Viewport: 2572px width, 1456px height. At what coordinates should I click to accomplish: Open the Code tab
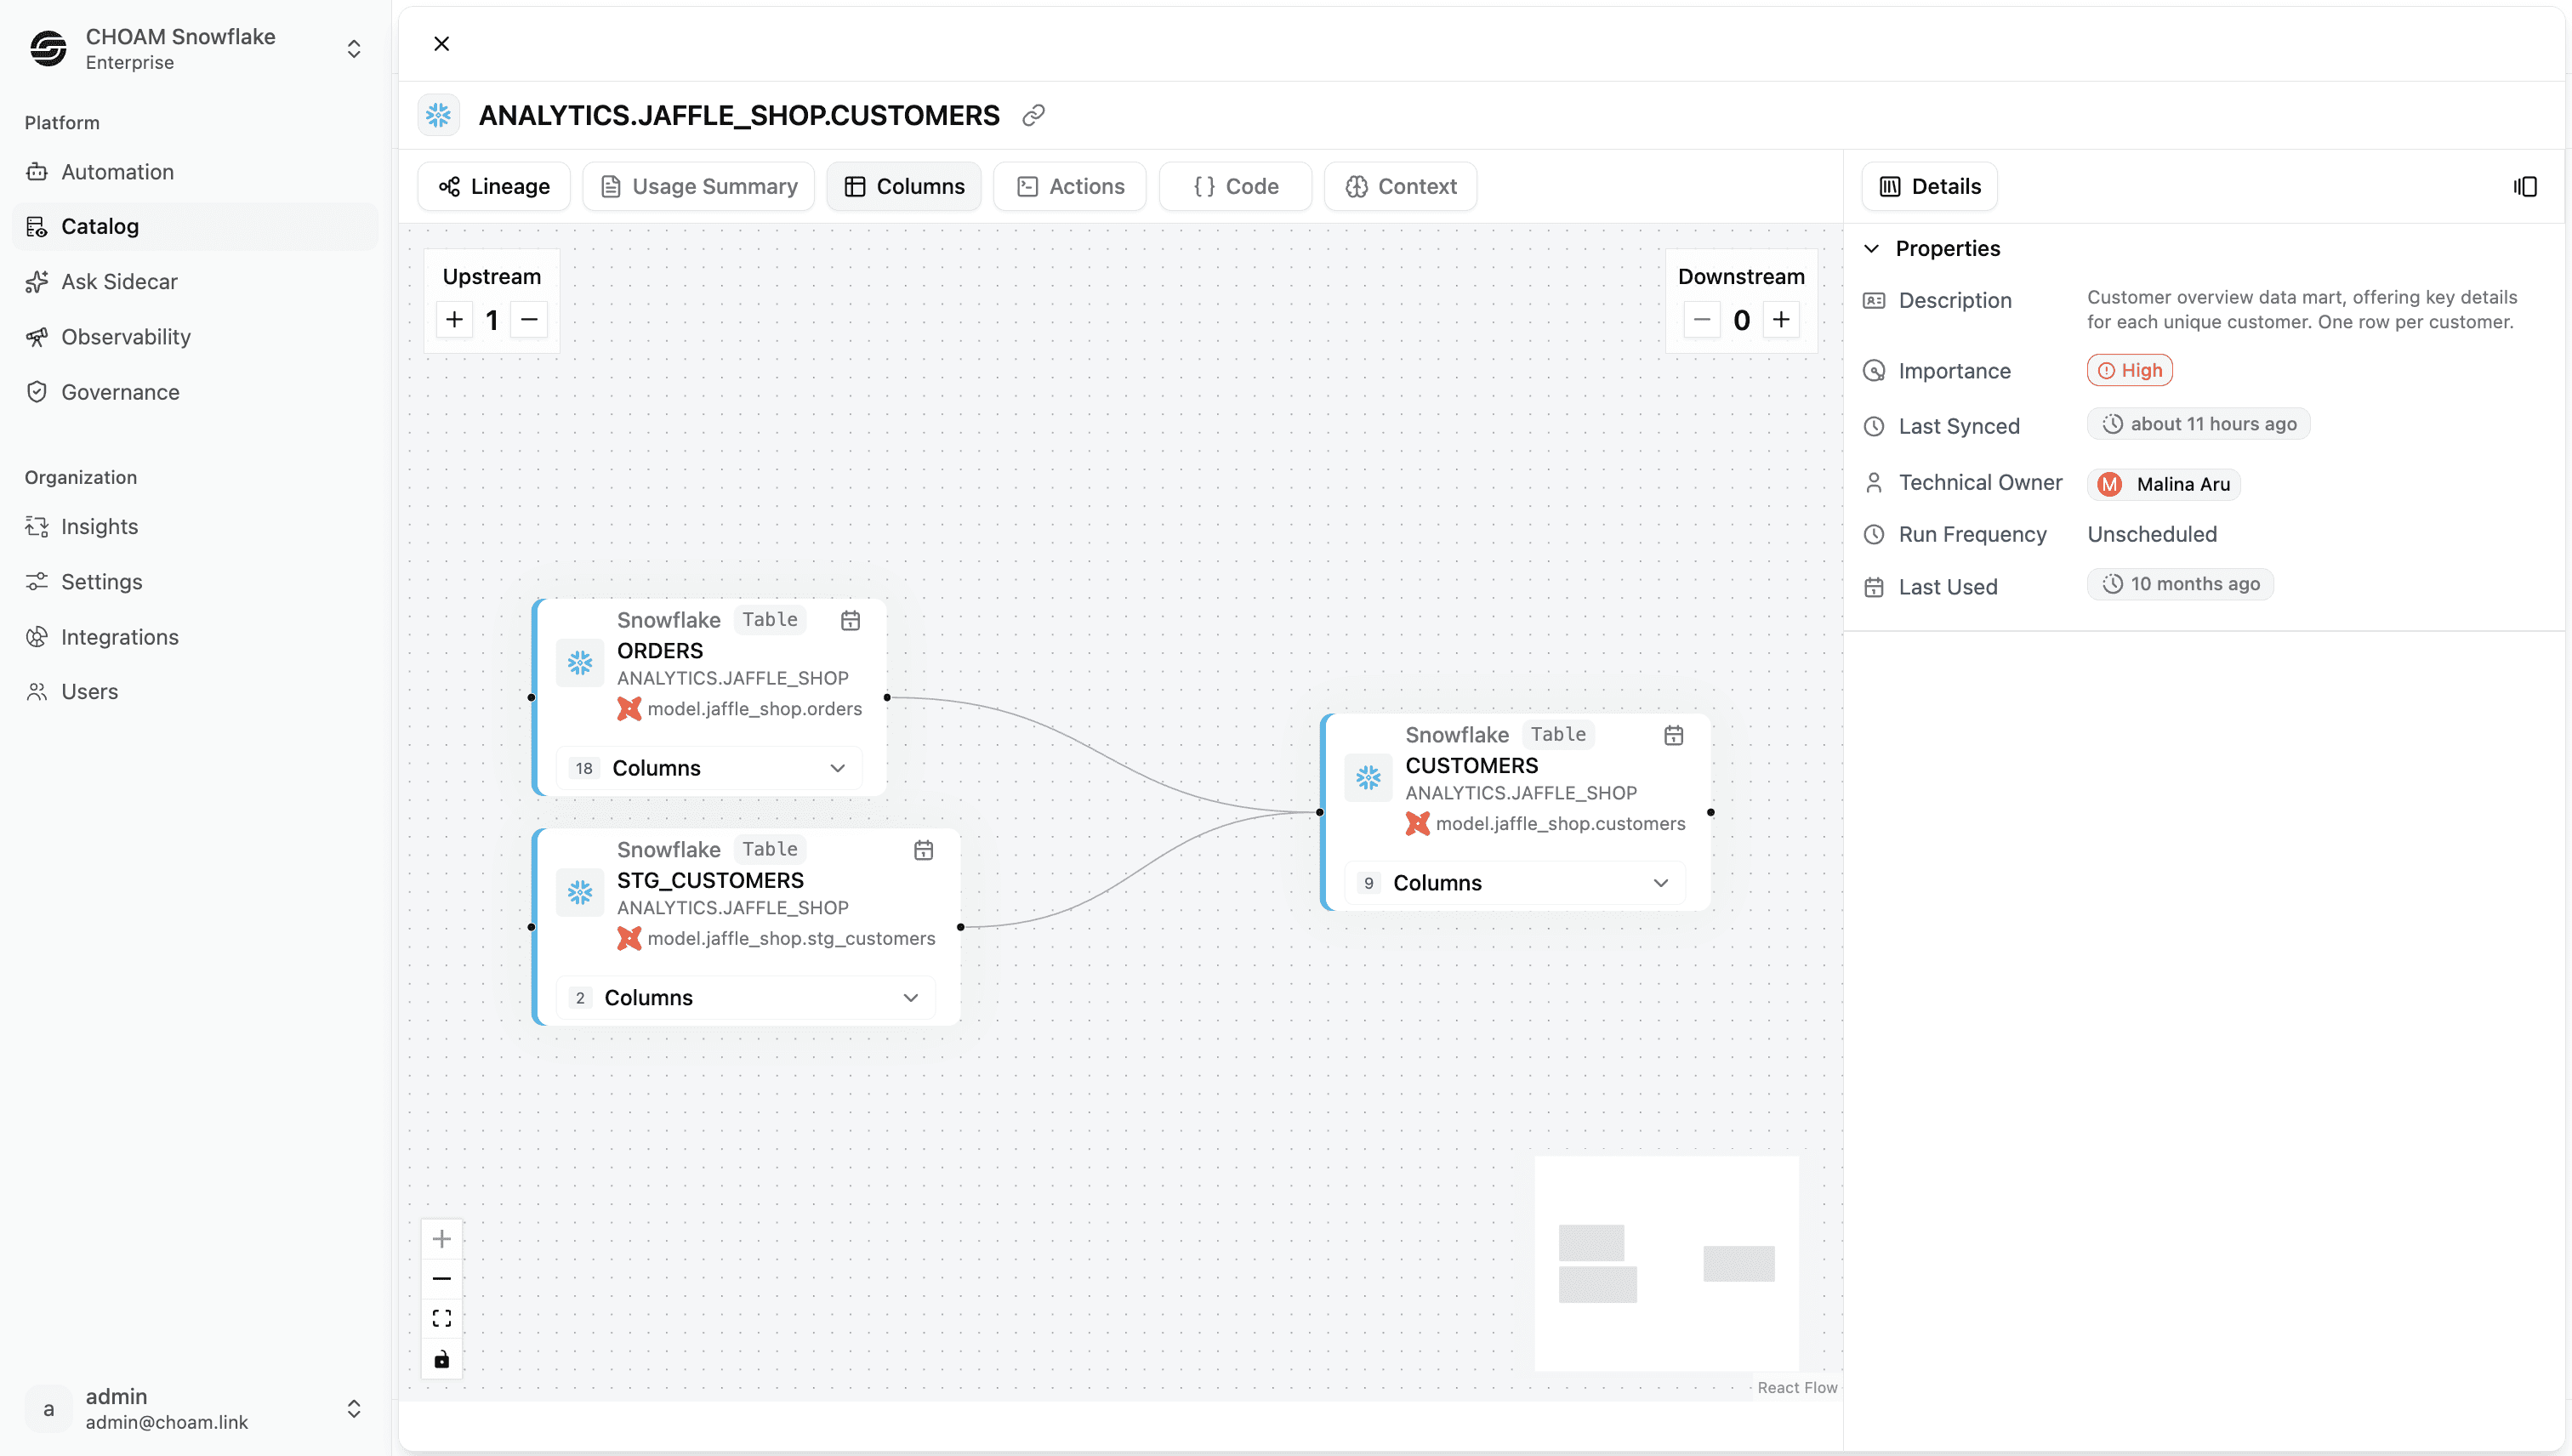[1235, 187]
